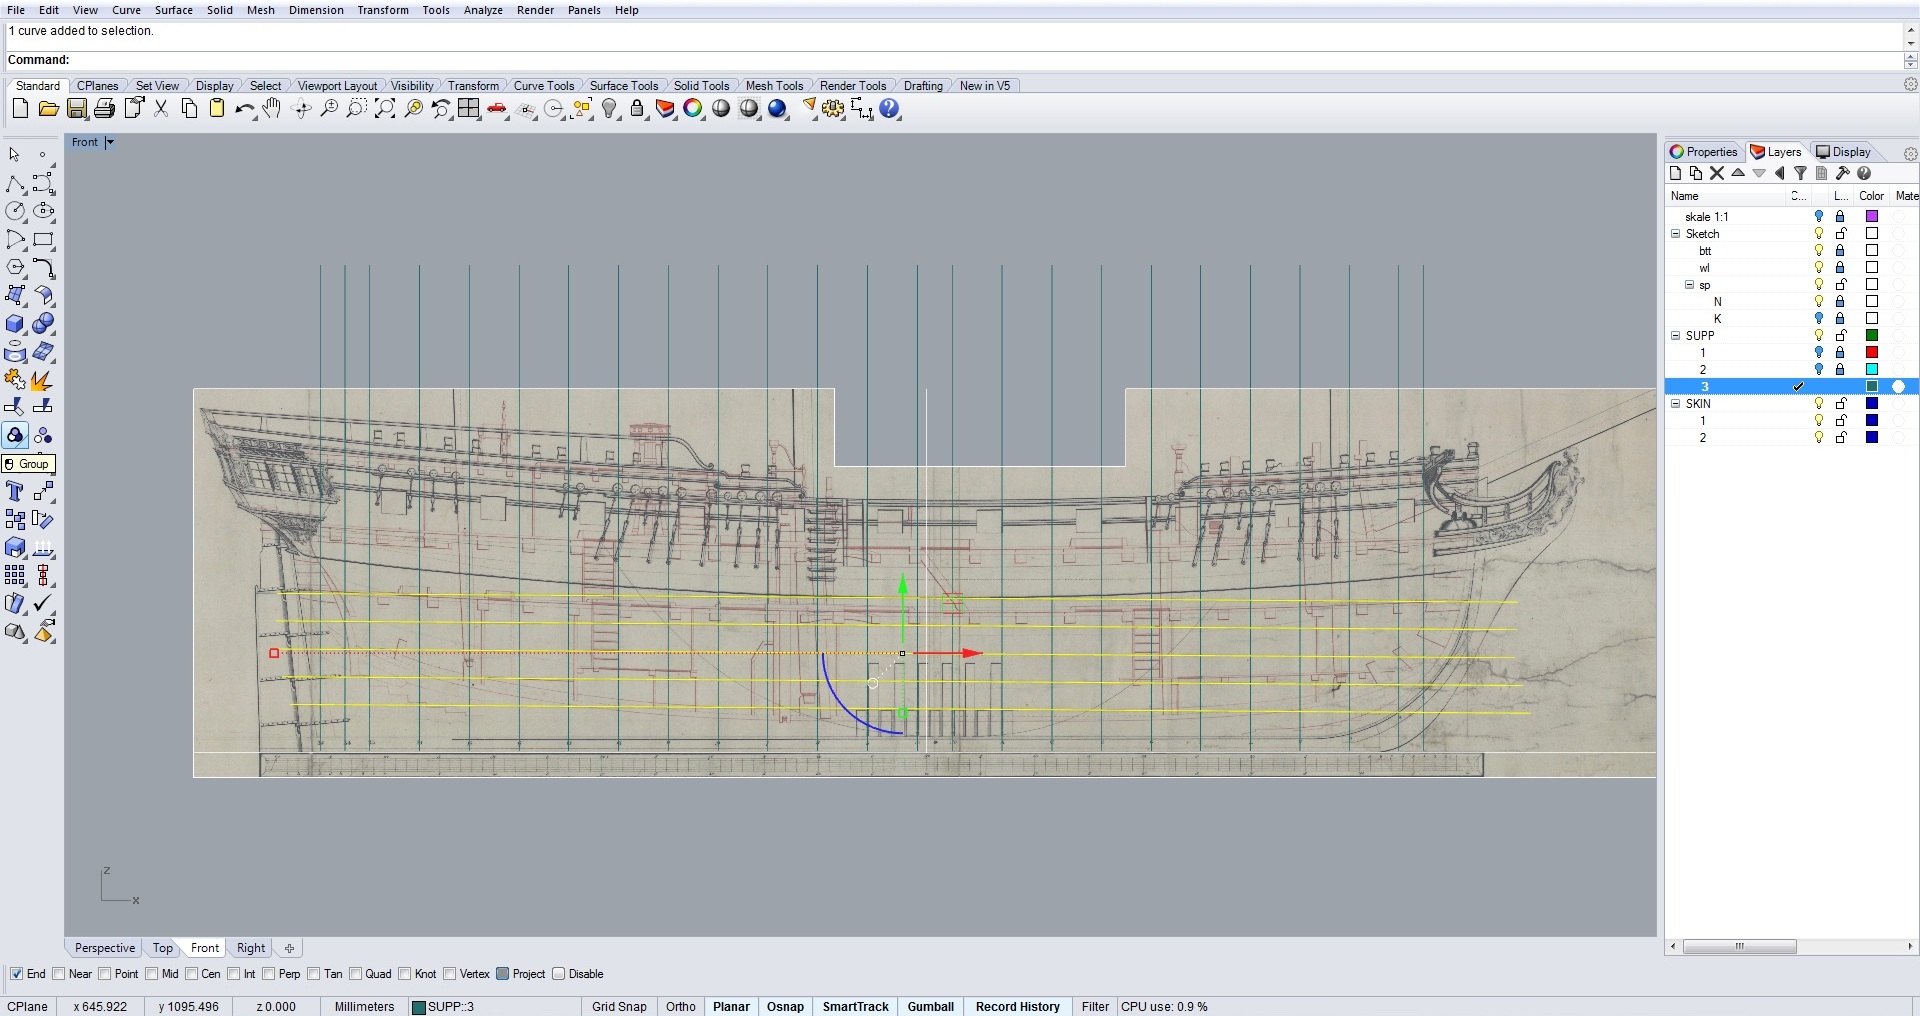Click the Explode tool icon
This screenshot has height=1016, width=1920.
(41, 380)
